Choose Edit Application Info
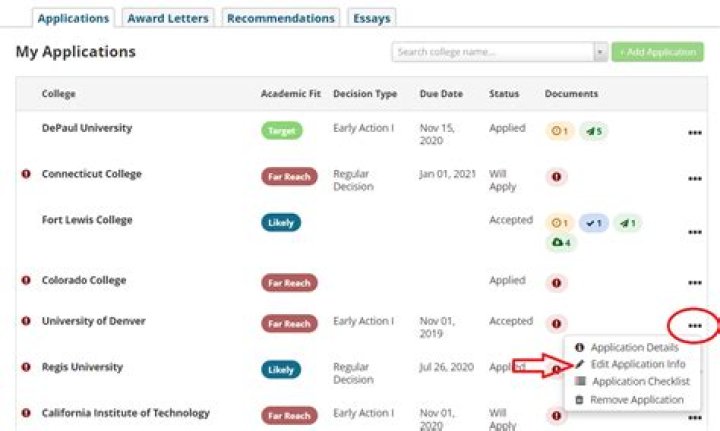The width and height of the screenshot is (720, 431). [630, 364]
